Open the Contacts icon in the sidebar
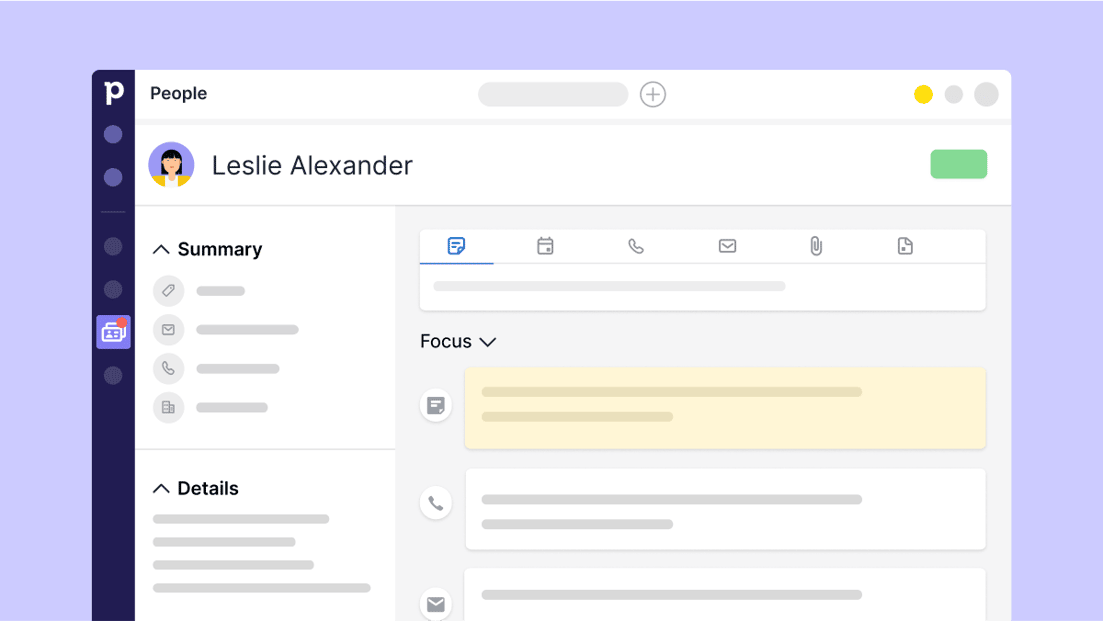Image resolution: width=1103 pixels, height=621 pixels. click(x=113, y=332)
